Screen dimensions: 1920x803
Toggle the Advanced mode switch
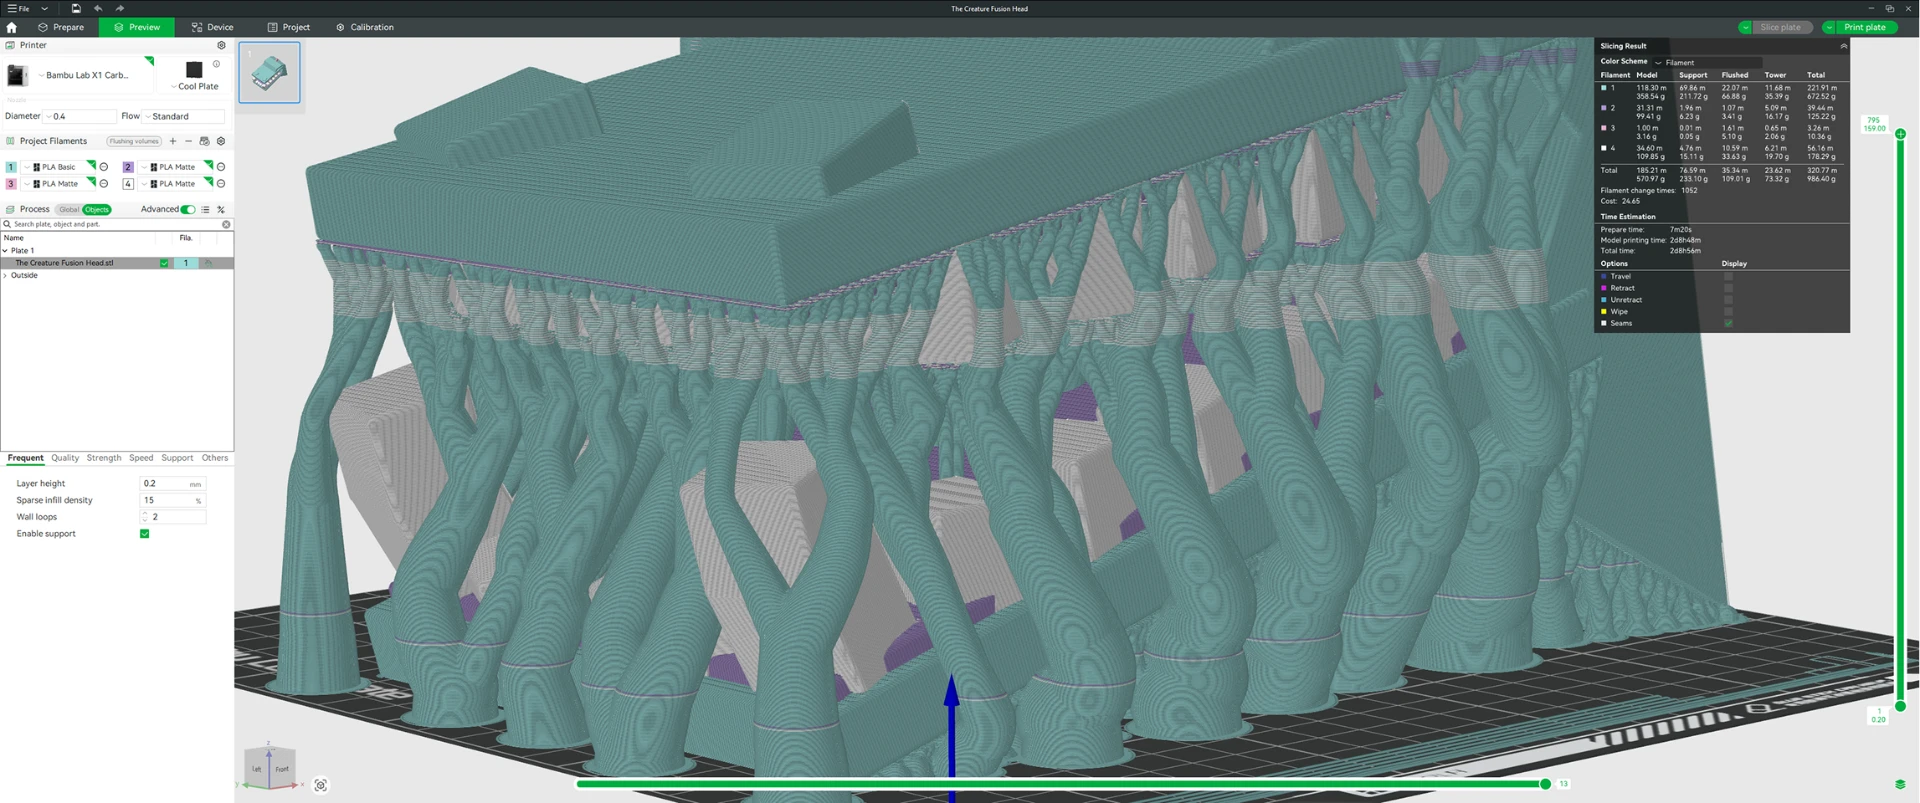coord(188,209)
